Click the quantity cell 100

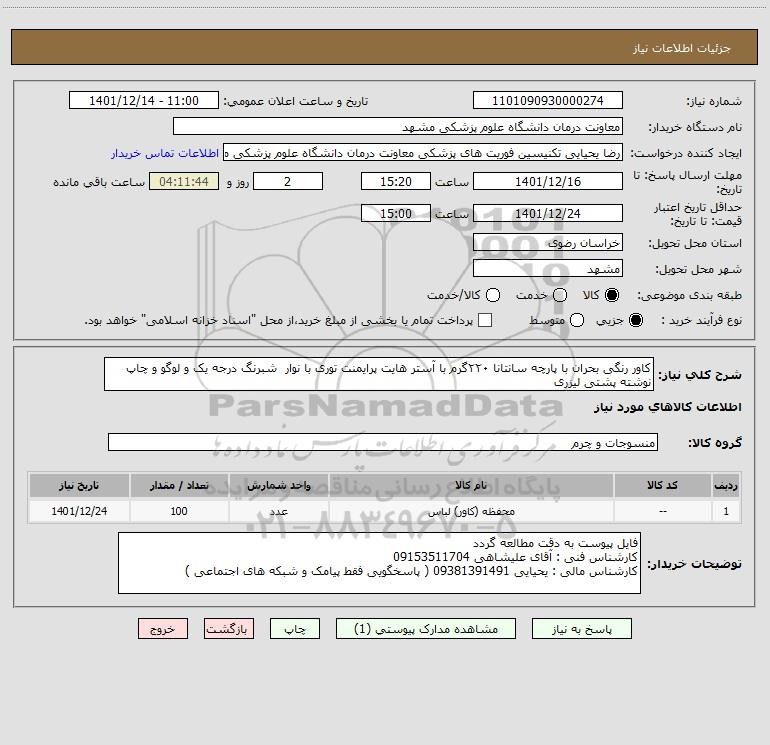179,511
